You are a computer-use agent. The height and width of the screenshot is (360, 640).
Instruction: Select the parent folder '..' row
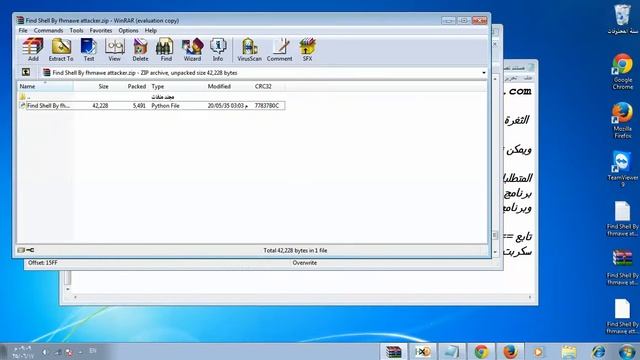tap(151, 97)
